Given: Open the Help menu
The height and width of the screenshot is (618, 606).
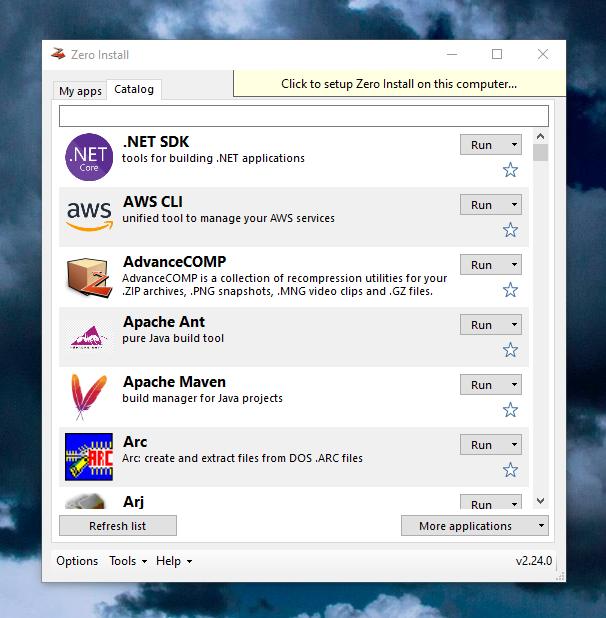Looking at the screenshot, I should 173,561.
